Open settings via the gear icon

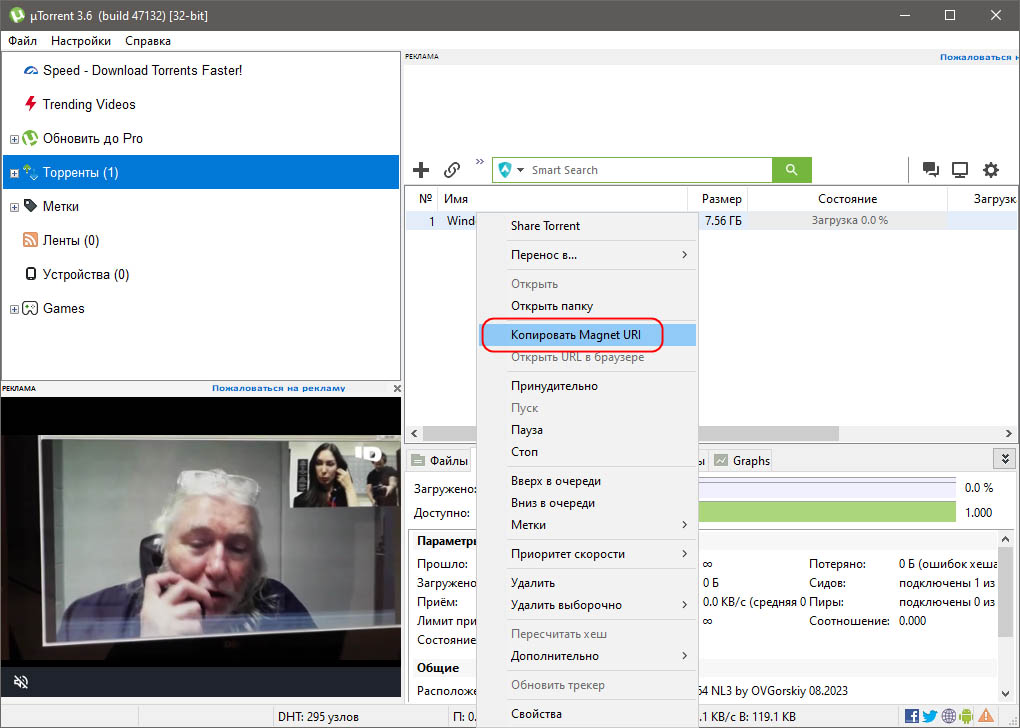[x=991, y=170]
